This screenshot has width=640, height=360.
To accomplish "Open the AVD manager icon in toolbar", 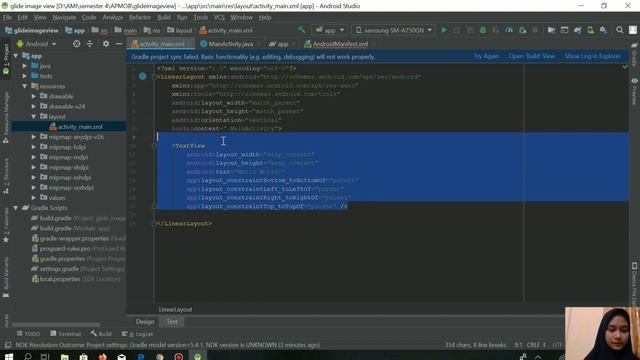I will (x=590, y=30).
